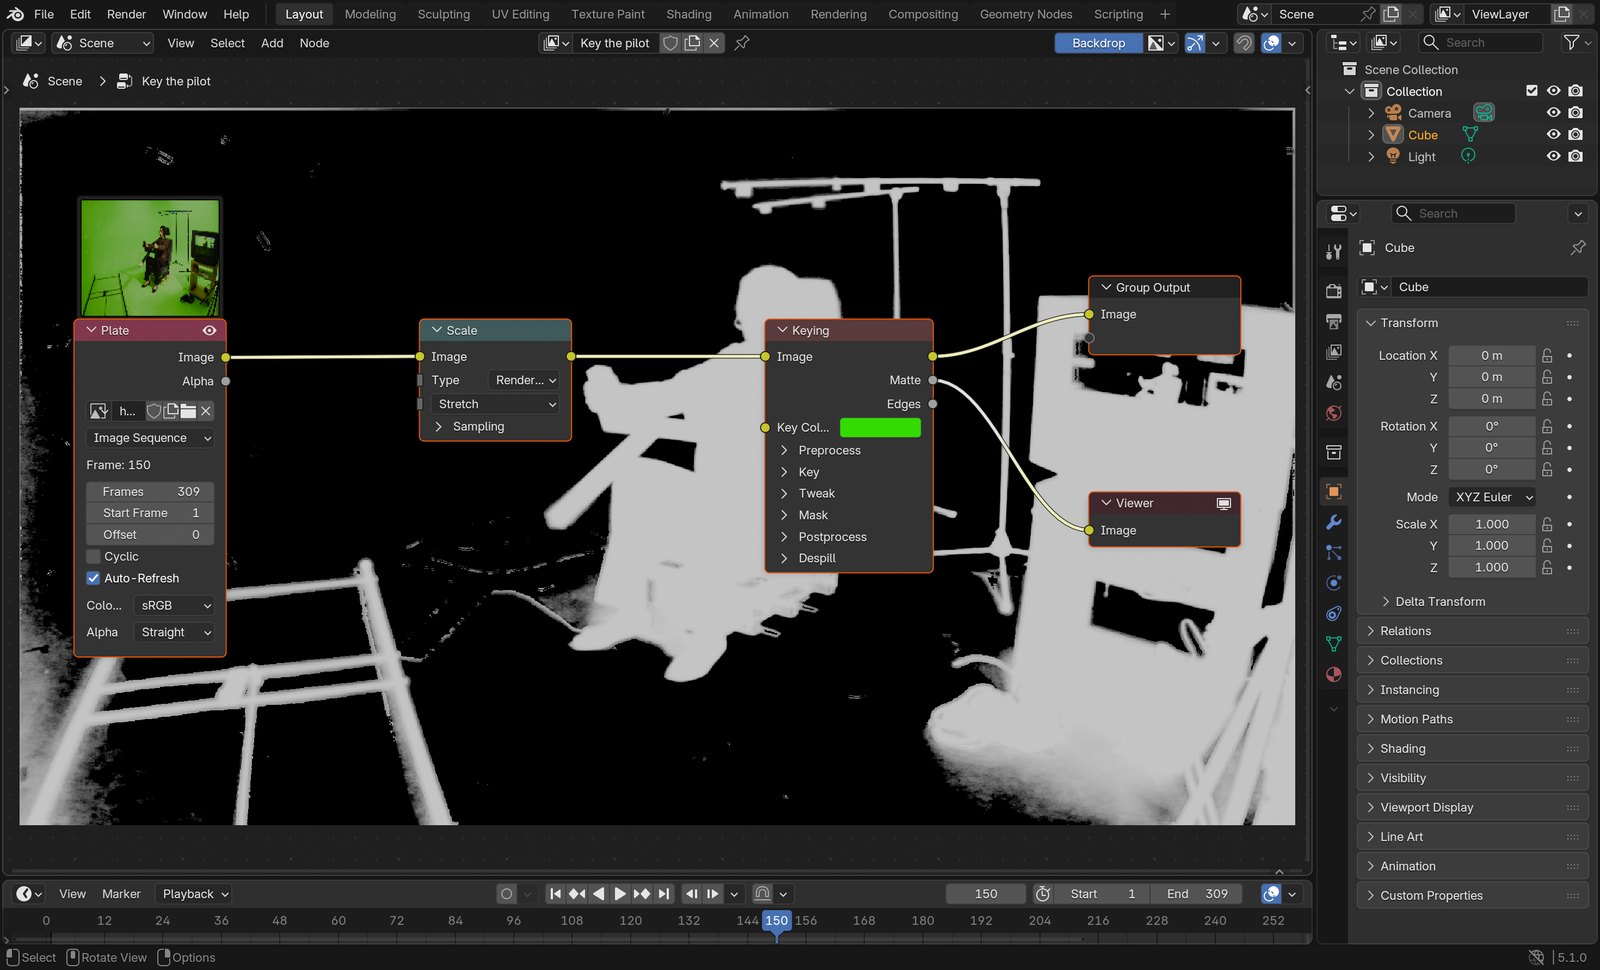The image size is (1600, 970).
Task: Open the file browser in Plate node
Action: pyautogui.click(x=188, y=411)
